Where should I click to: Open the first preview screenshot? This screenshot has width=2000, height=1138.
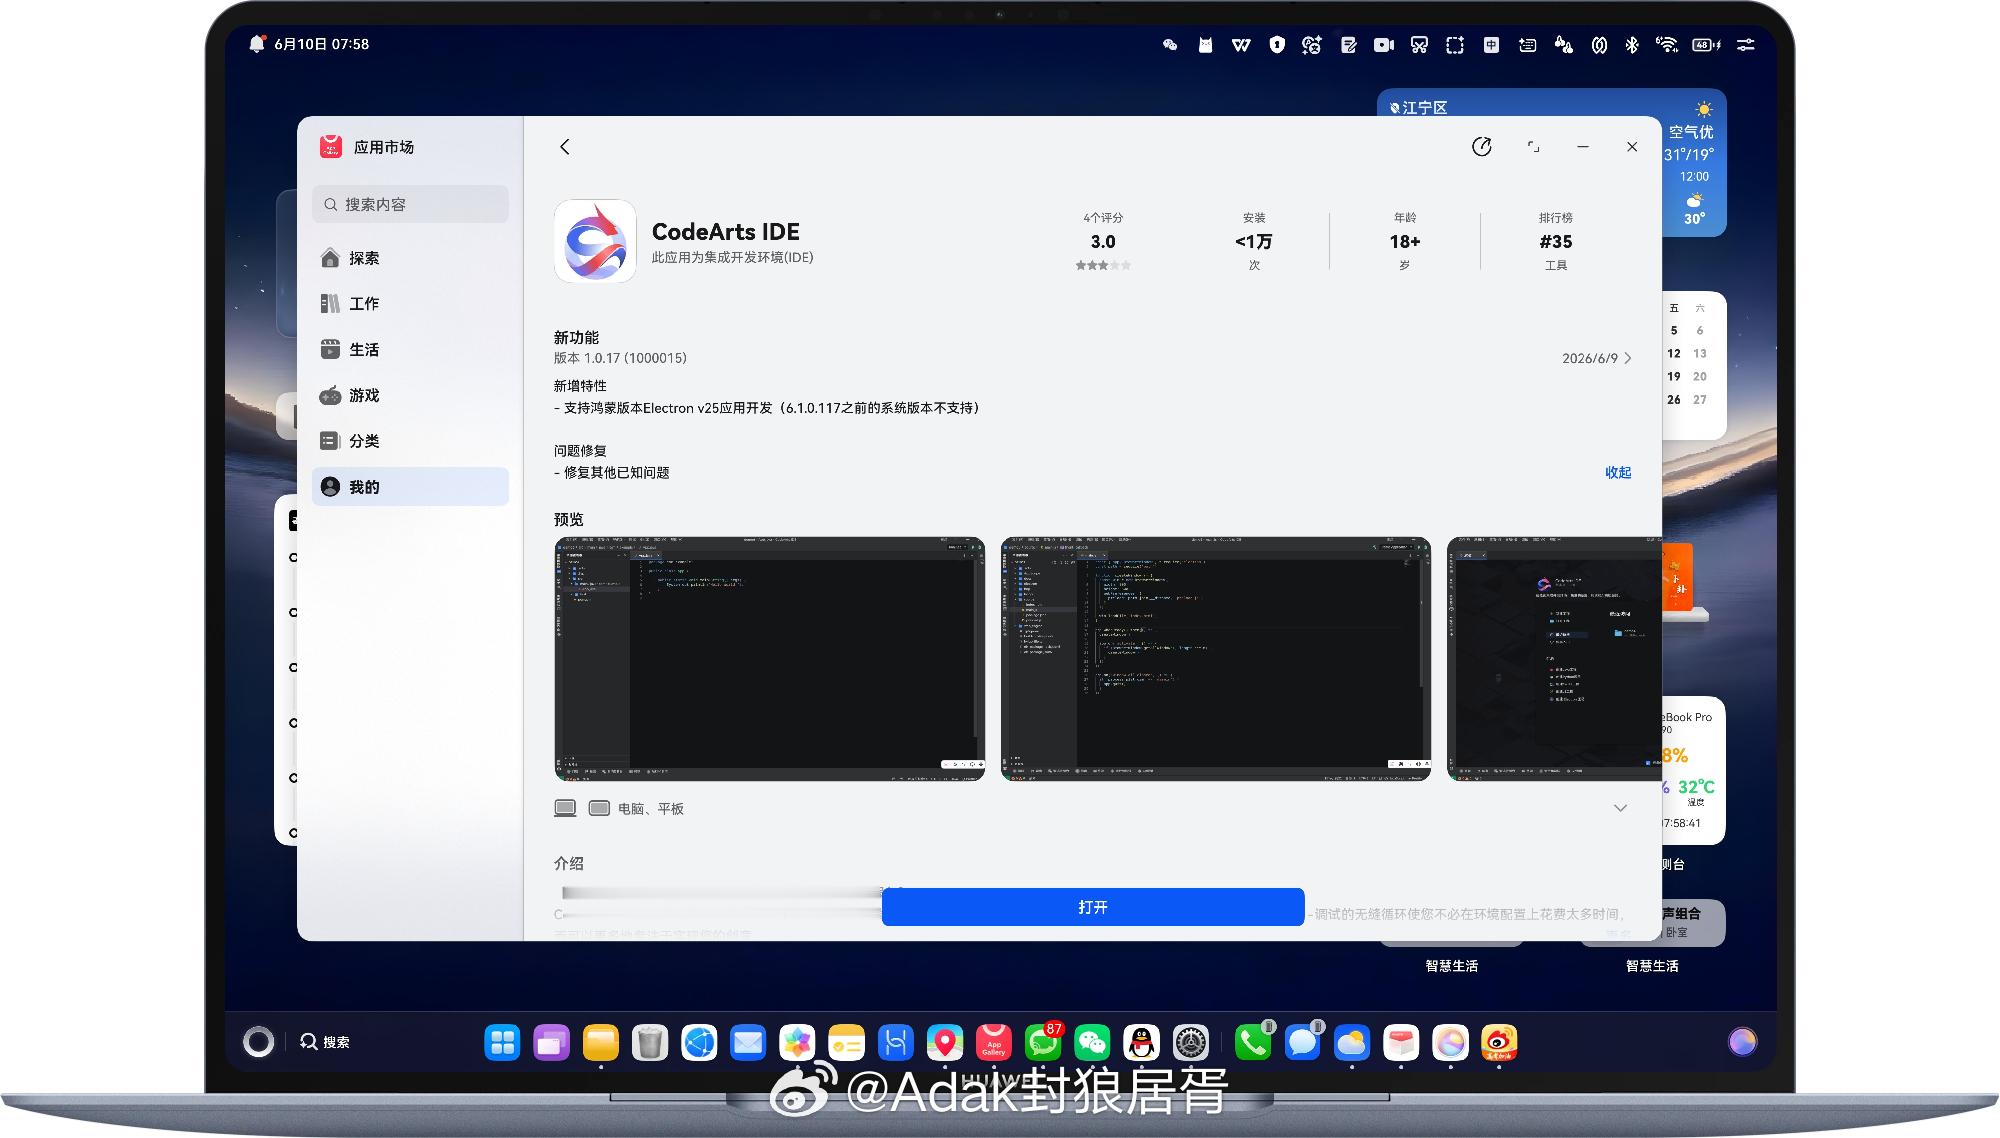click(x=769, y=659)
